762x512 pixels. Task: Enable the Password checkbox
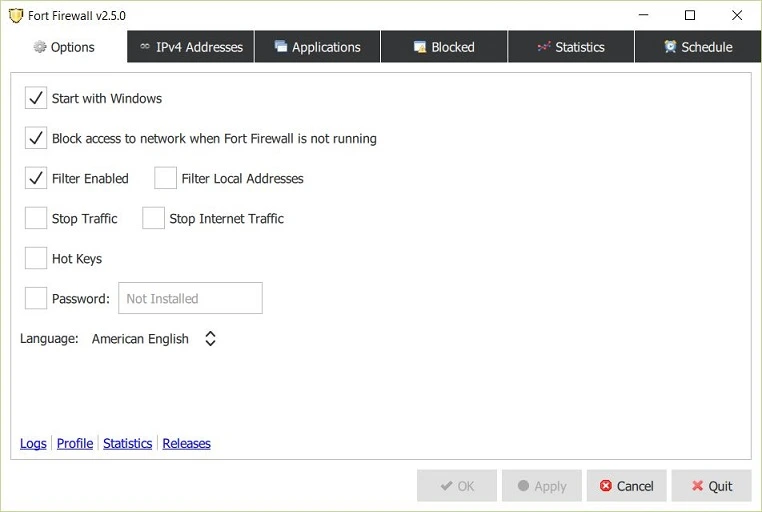coord(36,298)
